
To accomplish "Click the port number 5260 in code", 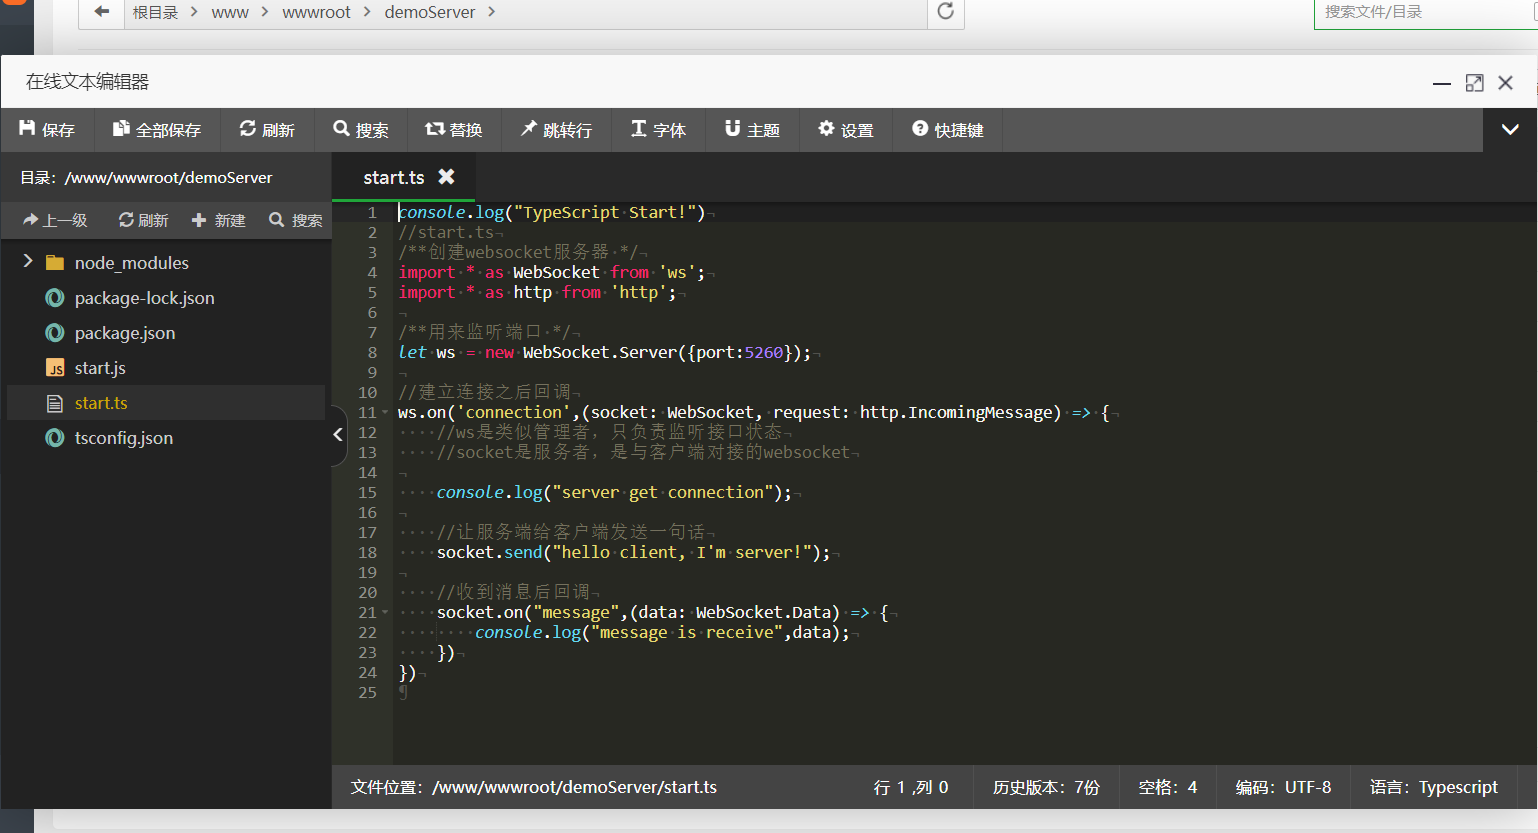I will [x=764, y=352].
